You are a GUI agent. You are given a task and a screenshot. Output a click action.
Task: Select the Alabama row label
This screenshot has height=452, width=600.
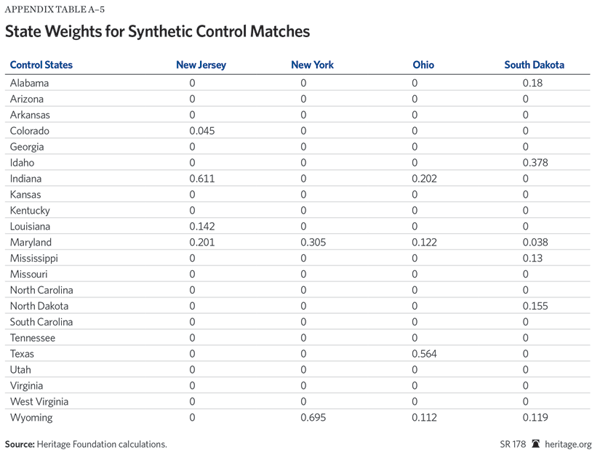tap(29, 83)
